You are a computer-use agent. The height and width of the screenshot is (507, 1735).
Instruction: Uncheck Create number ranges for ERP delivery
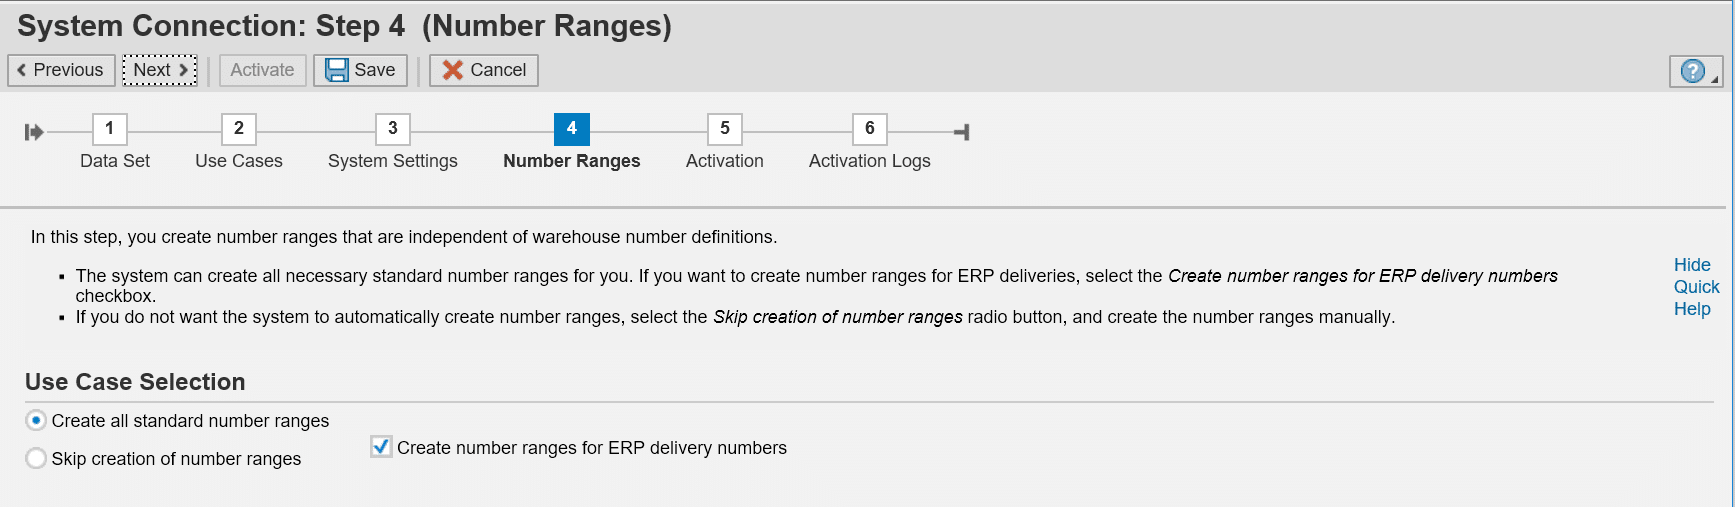tap(381, 447)
